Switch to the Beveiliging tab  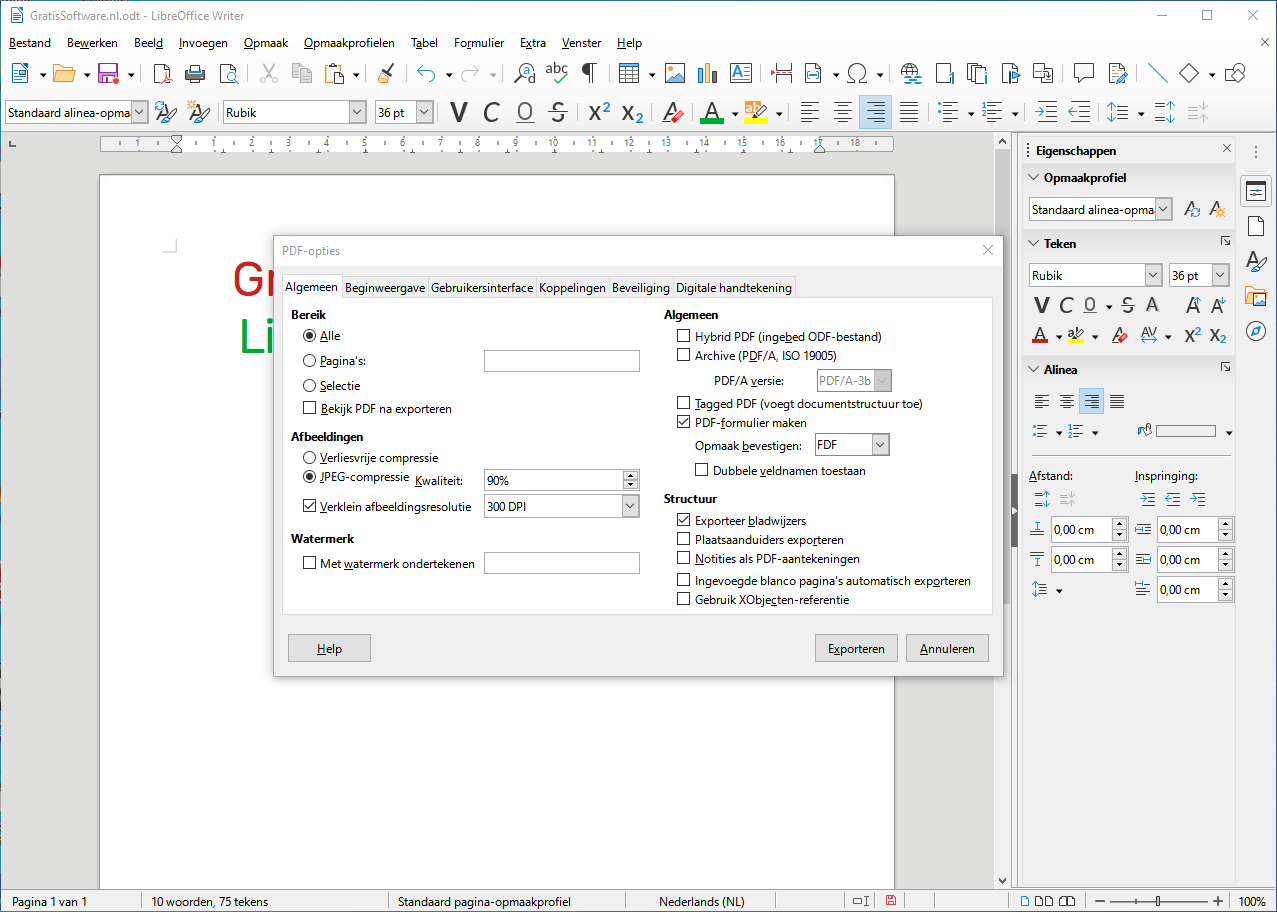pyautogui.click(x=641, y=288)
